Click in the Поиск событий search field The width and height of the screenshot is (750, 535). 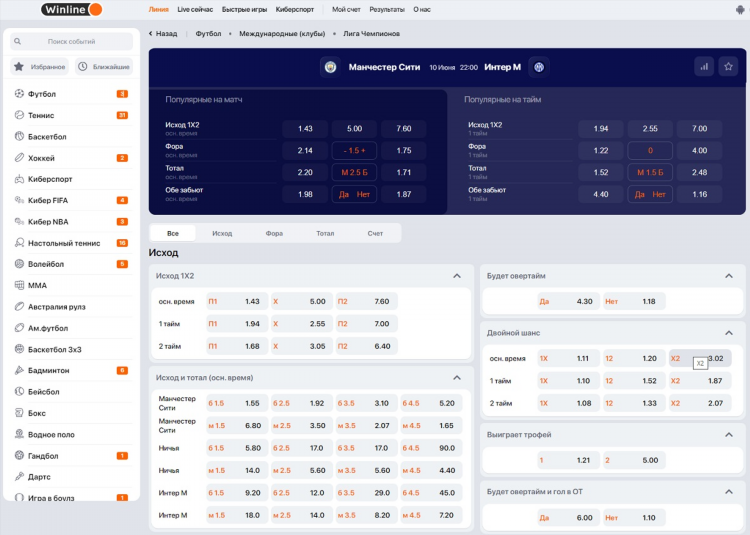pos(71,42)
